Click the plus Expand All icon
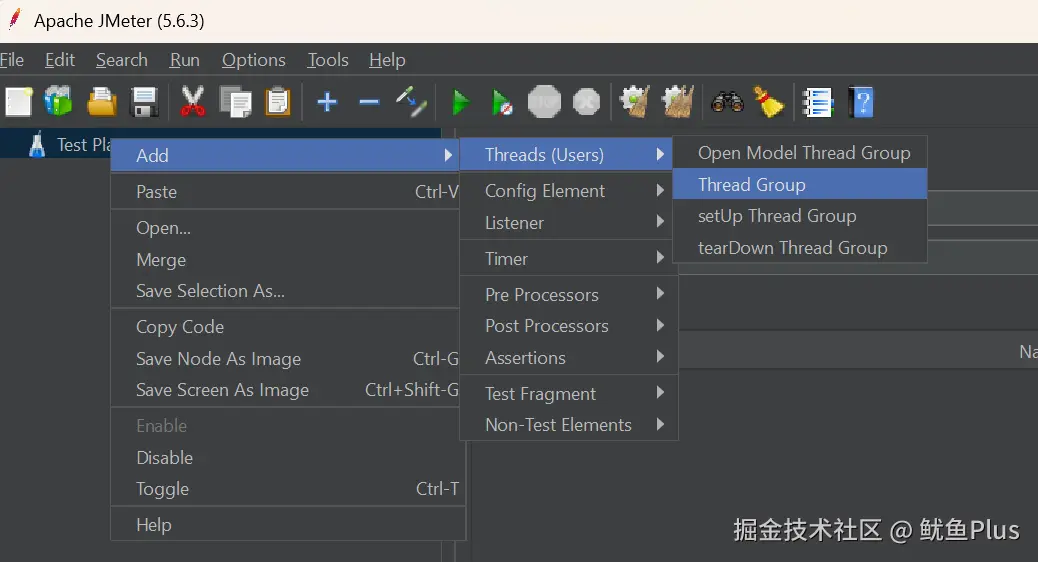Screen dimensions: 1038x562 click(x=327, y=101)
